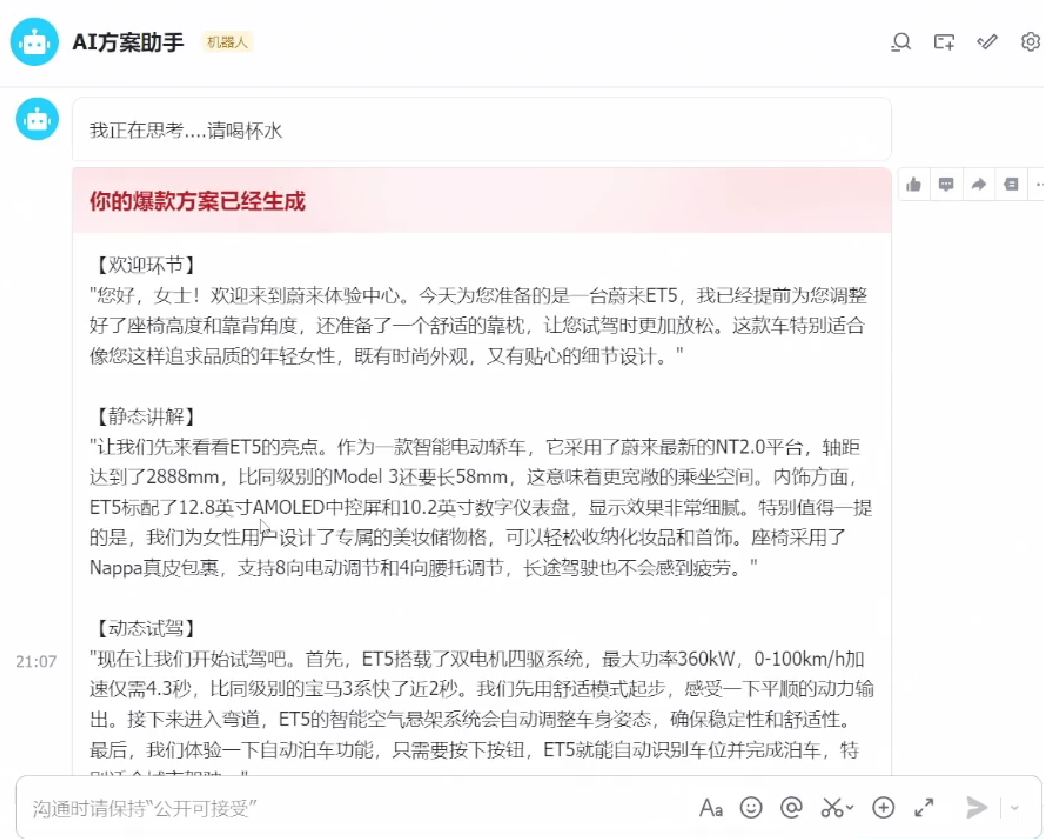Viewport: 1044px width, 839px height.
Task: Click the message input field at the bottom
Action: [x=300, y=807]
